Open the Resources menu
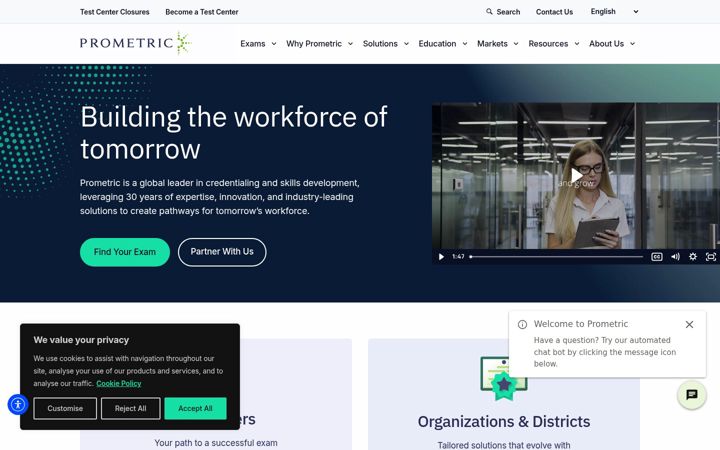 tap(548, 44)
